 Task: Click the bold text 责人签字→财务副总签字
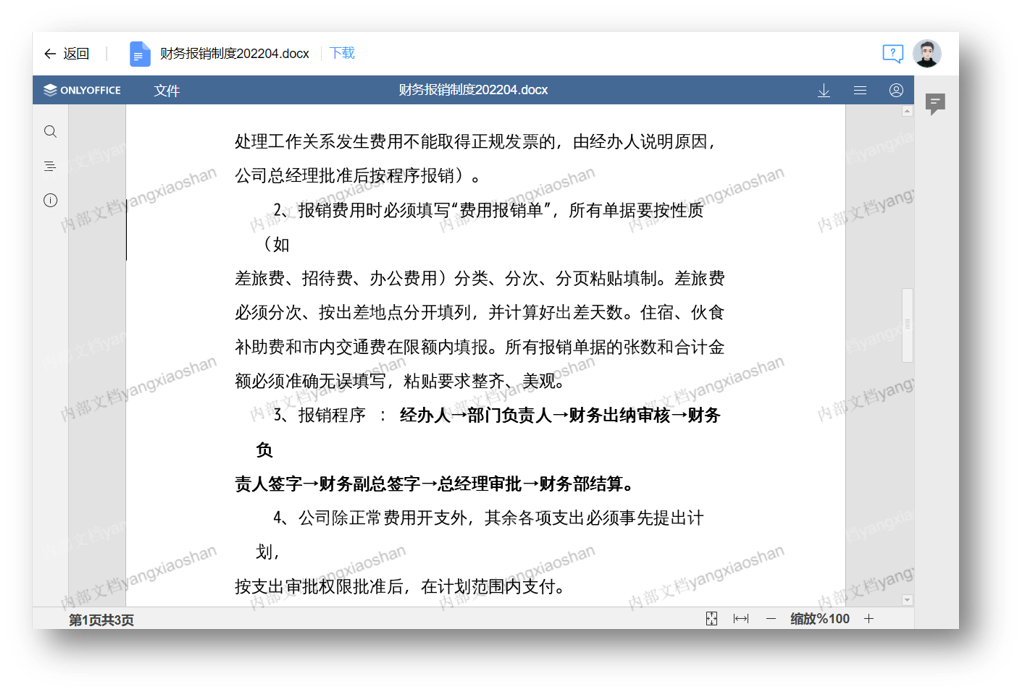(x=327, y=484)
